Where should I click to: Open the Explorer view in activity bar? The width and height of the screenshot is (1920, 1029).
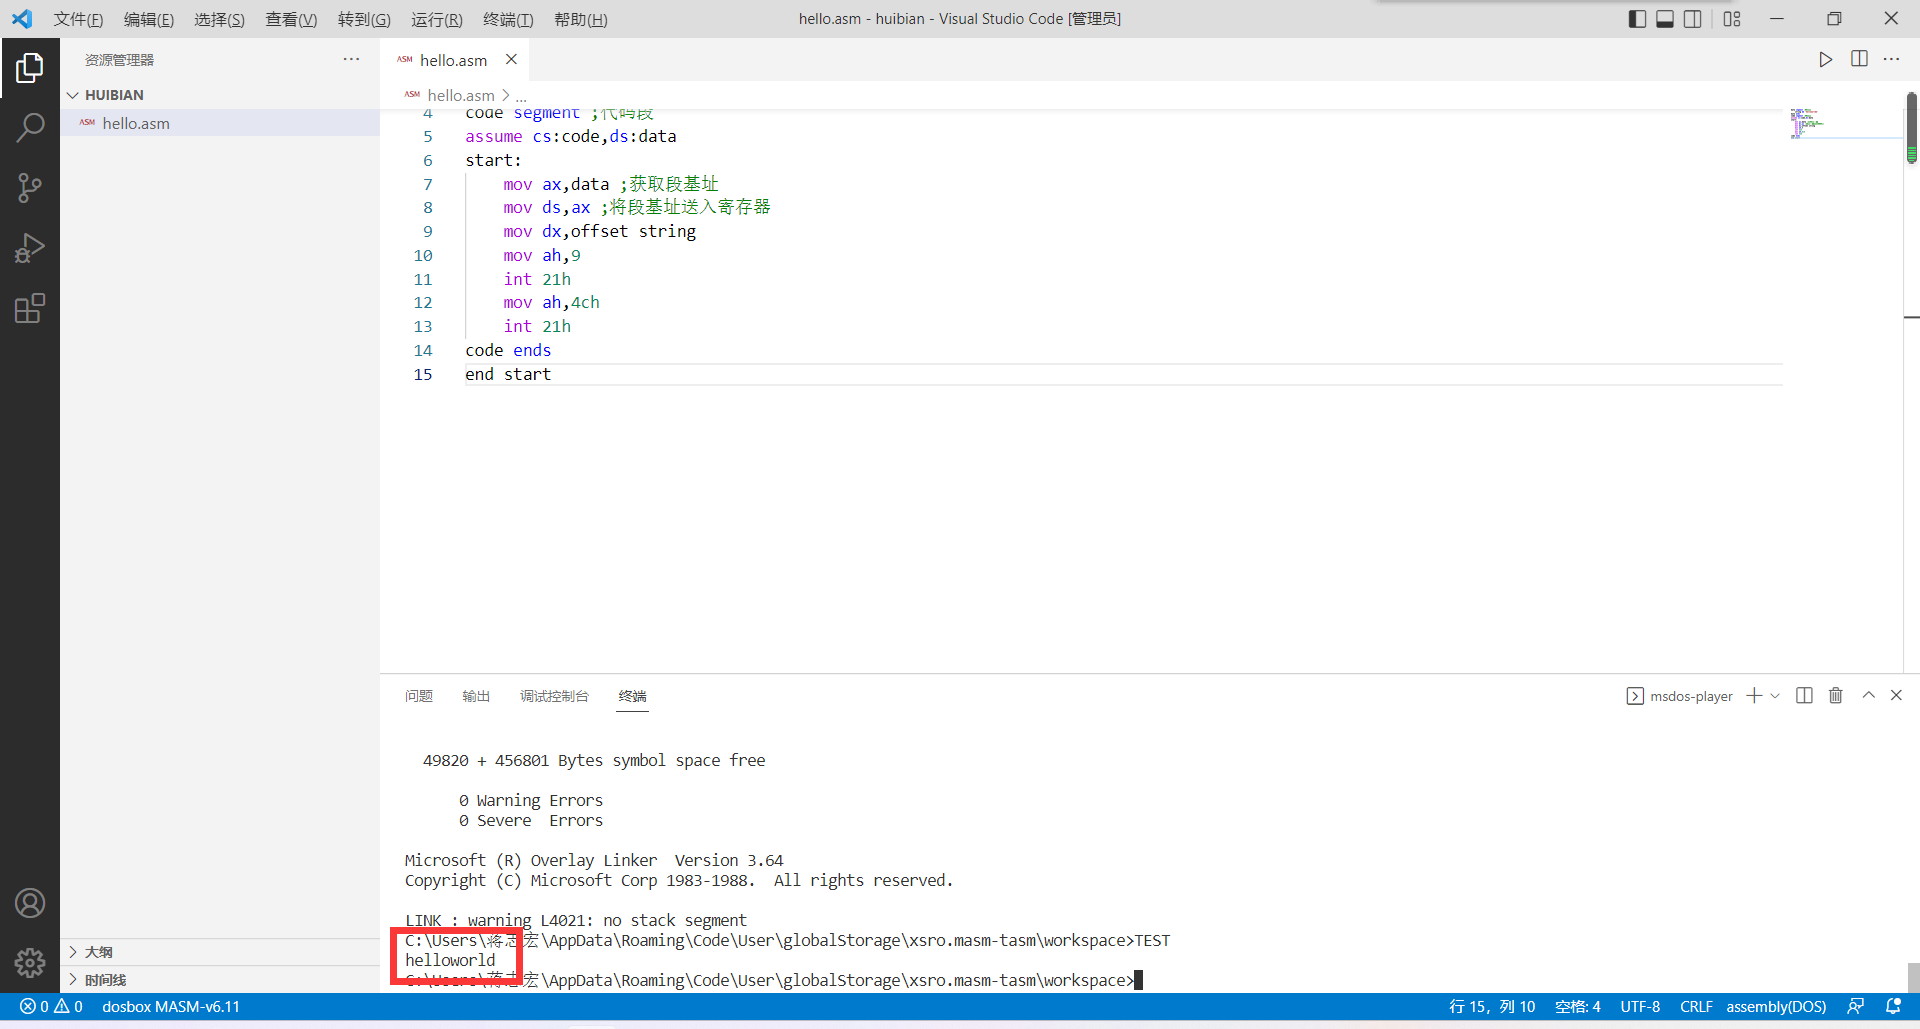coord(30,67)
